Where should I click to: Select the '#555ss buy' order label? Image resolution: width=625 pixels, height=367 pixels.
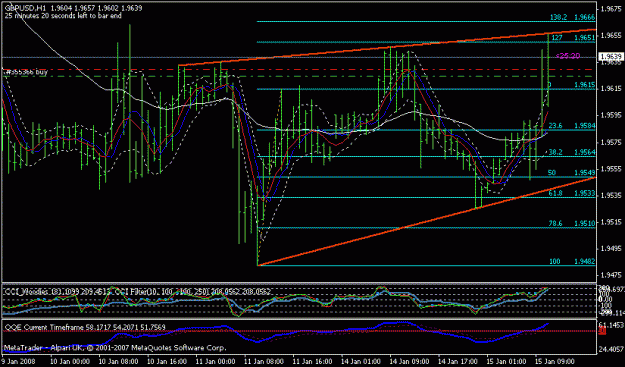26,72
